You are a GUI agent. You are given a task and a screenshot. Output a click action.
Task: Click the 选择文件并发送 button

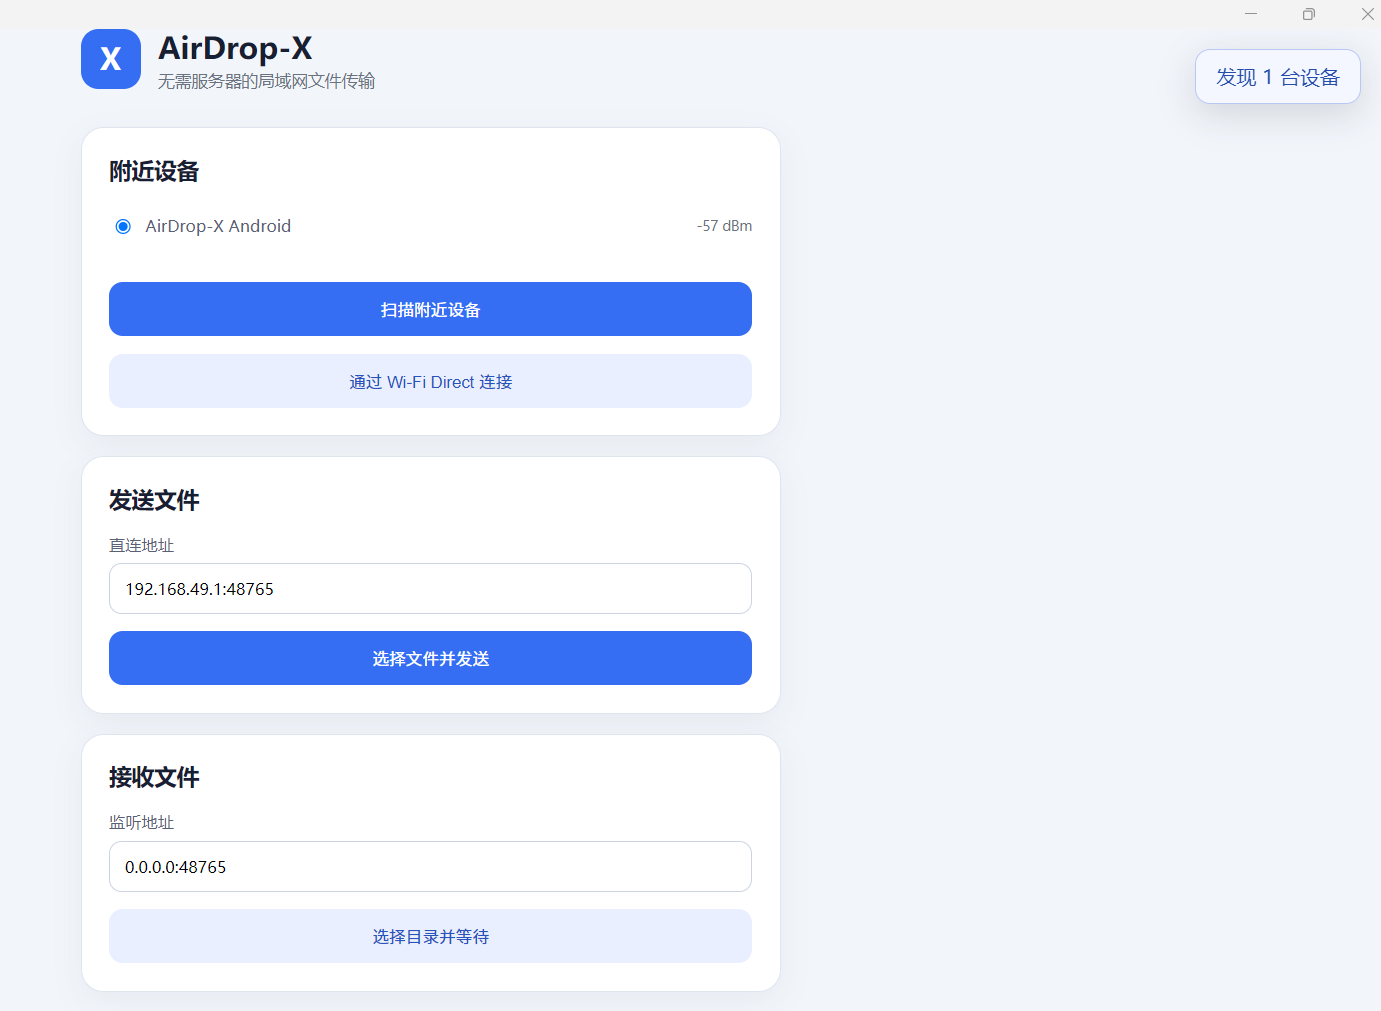430,658
